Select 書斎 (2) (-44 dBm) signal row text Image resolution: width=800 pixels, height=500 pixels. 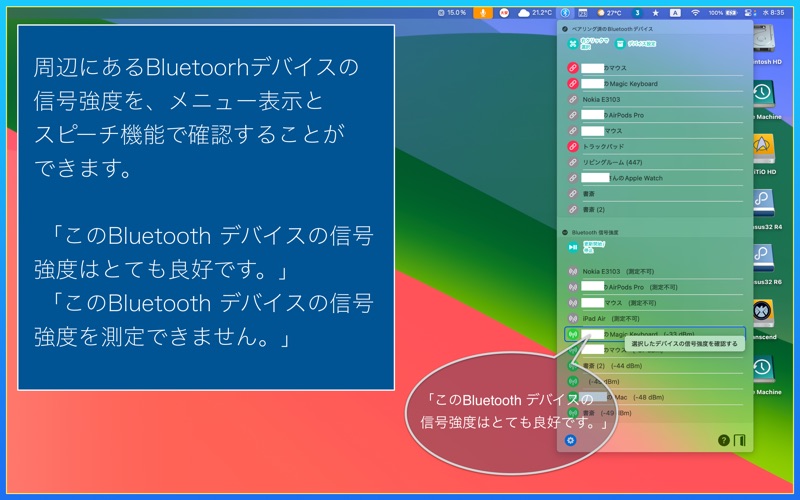(x=612, y=366)
